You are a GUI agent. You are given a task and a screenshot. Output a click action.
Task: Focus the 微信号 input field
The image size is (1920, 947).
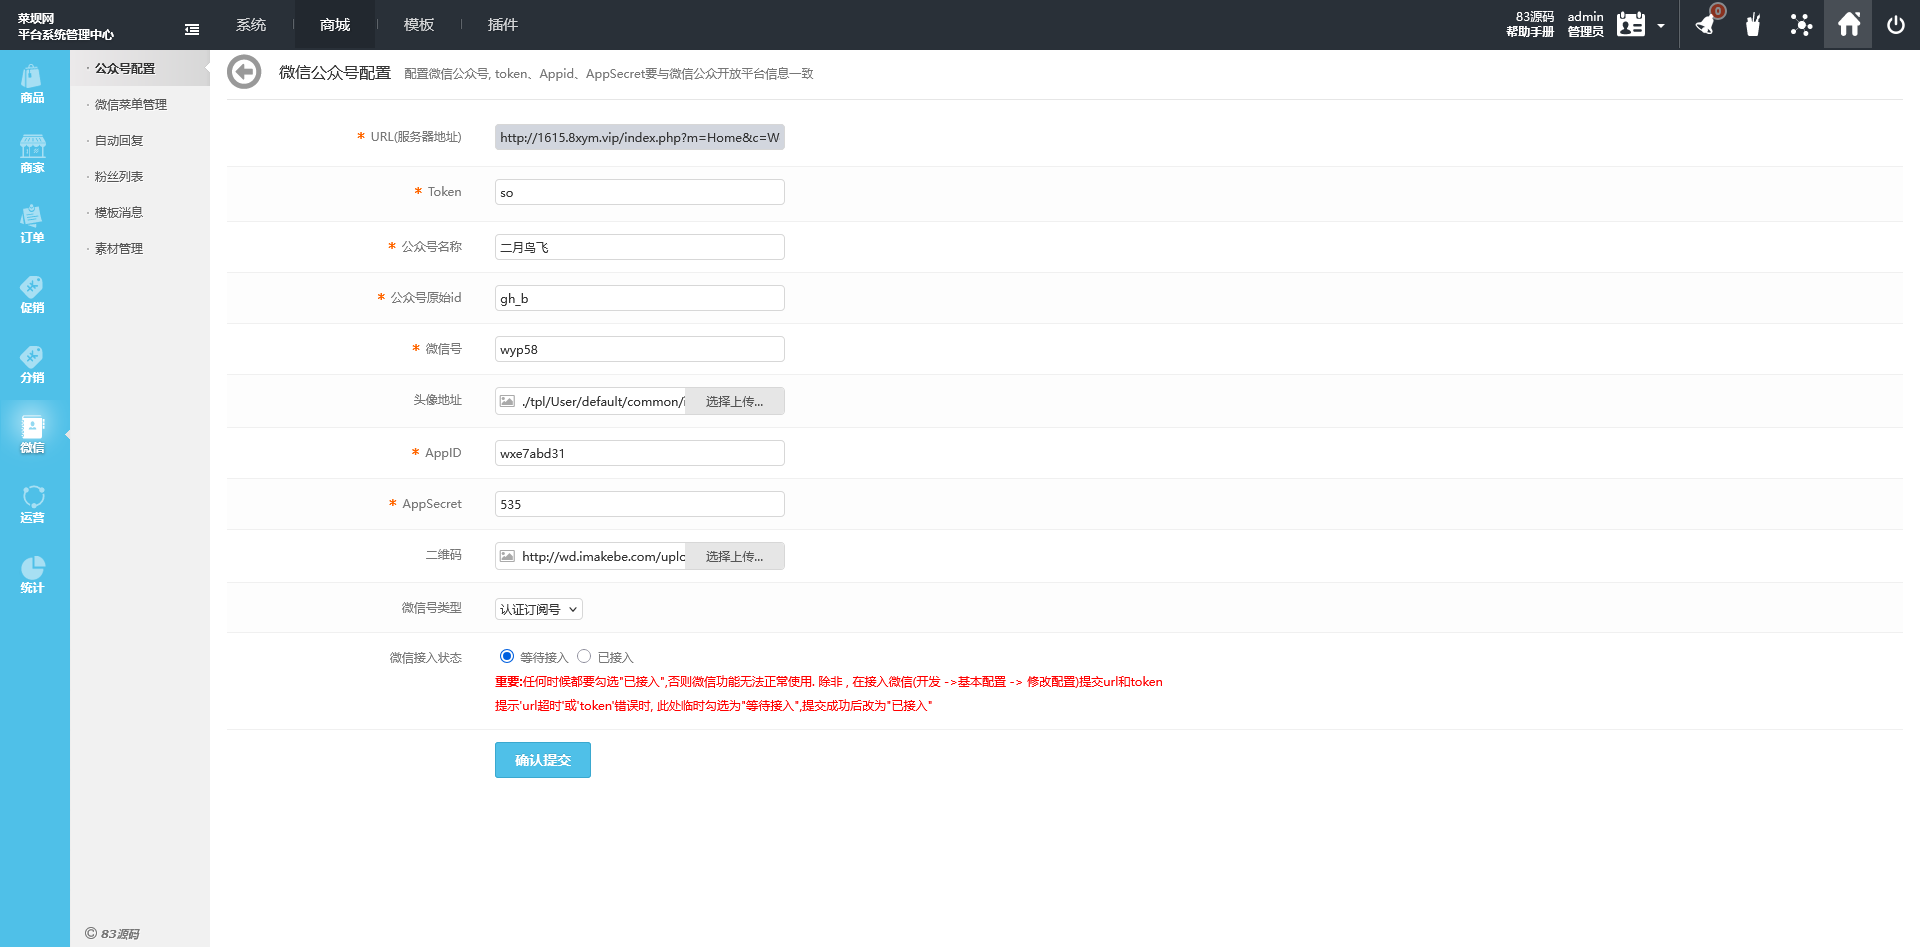[640, 349]
